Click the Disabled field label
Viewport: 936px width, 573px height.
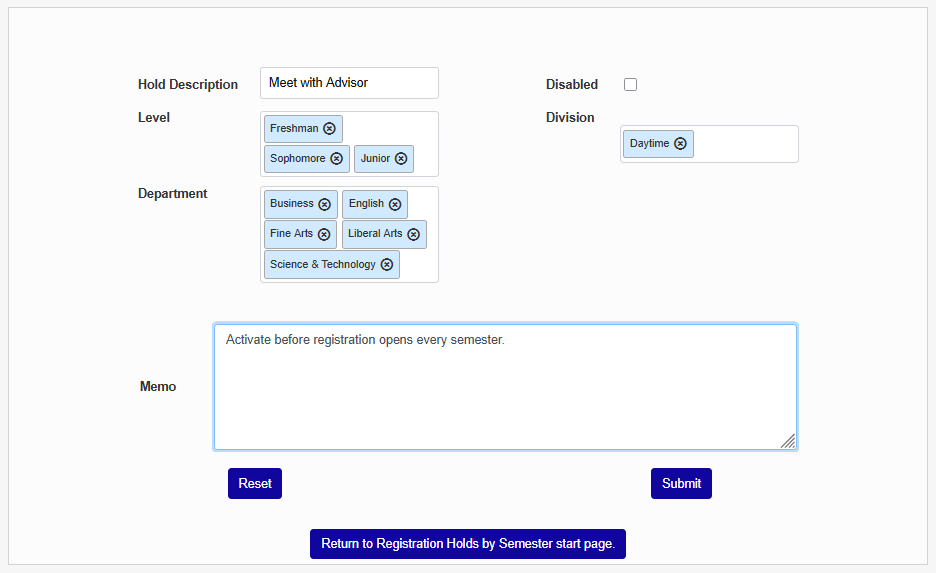572,85
